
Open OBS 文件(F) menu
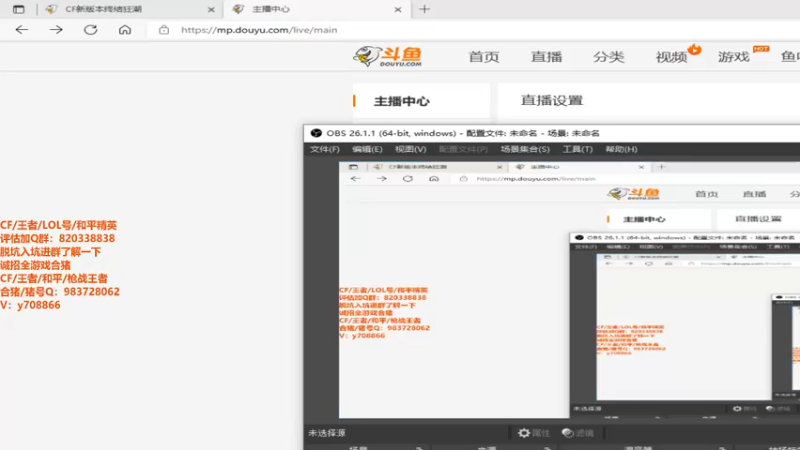point(324,149)
